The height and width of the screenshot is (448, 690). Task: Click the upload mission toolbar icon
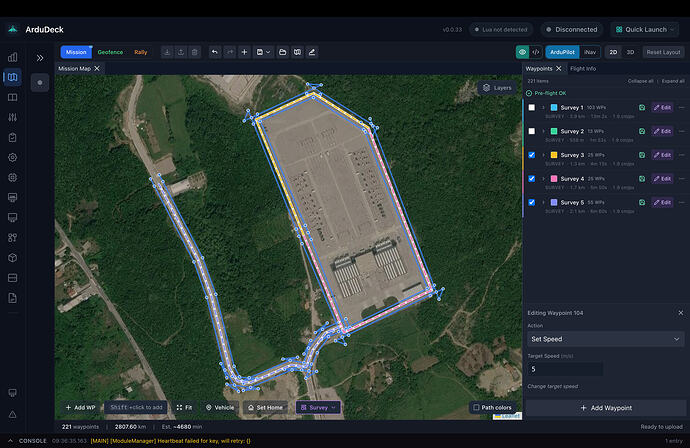pyautogui.click(x=180, y=52)
